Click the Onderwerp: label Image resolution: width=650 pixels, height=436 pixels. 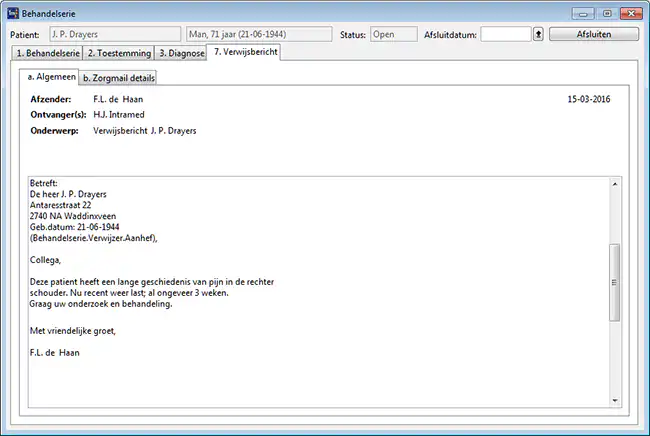pos(54,131)
